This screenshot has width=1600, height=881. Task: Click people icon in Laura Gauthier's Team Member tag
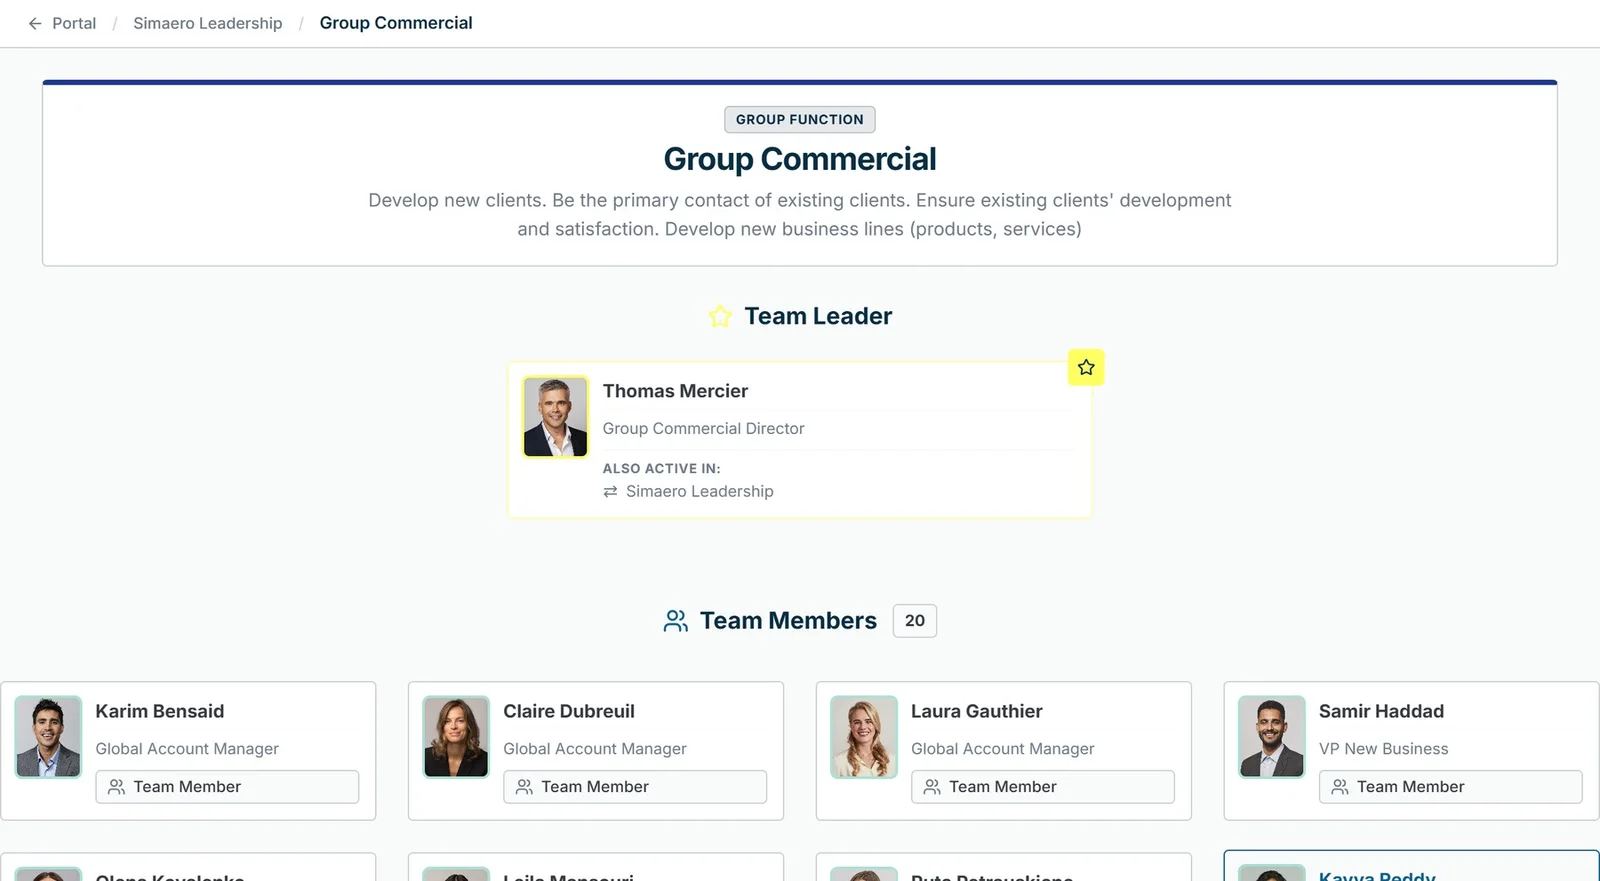point(932,787)
